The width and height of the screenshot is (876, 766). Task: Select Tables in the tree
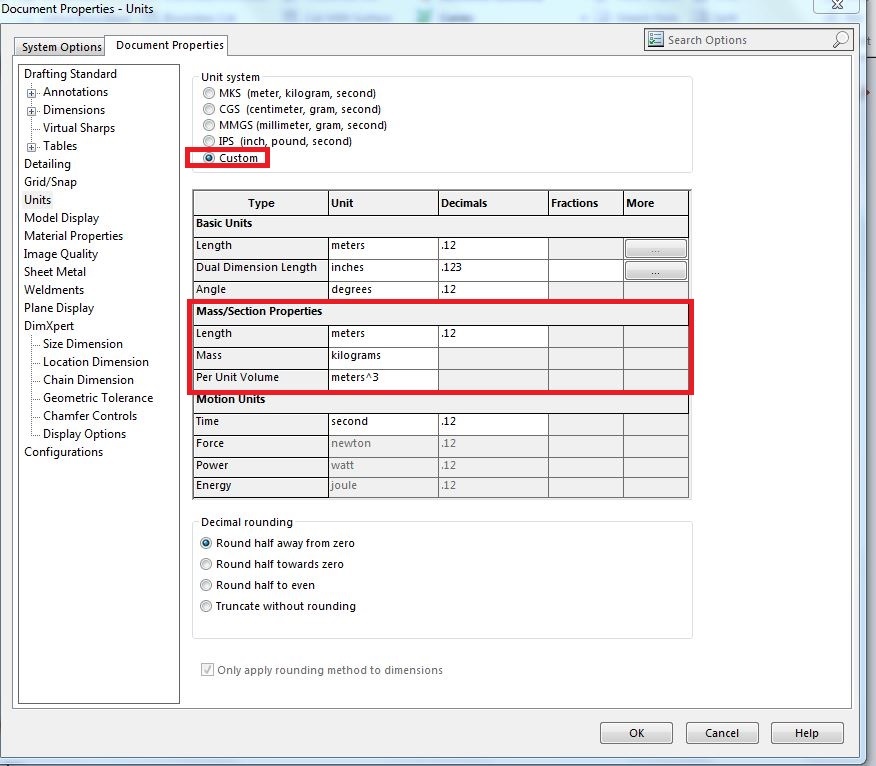(x=60, y=146)
